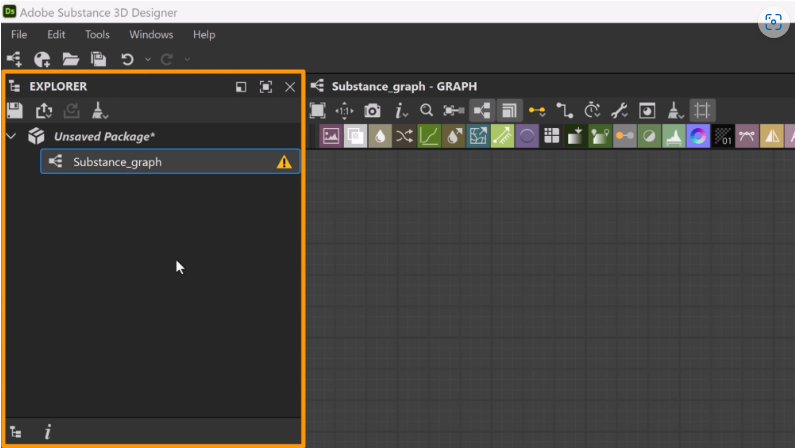The image size is (795, 448).
Task: Add the orange dot HSL node
Action: [625, 136]
